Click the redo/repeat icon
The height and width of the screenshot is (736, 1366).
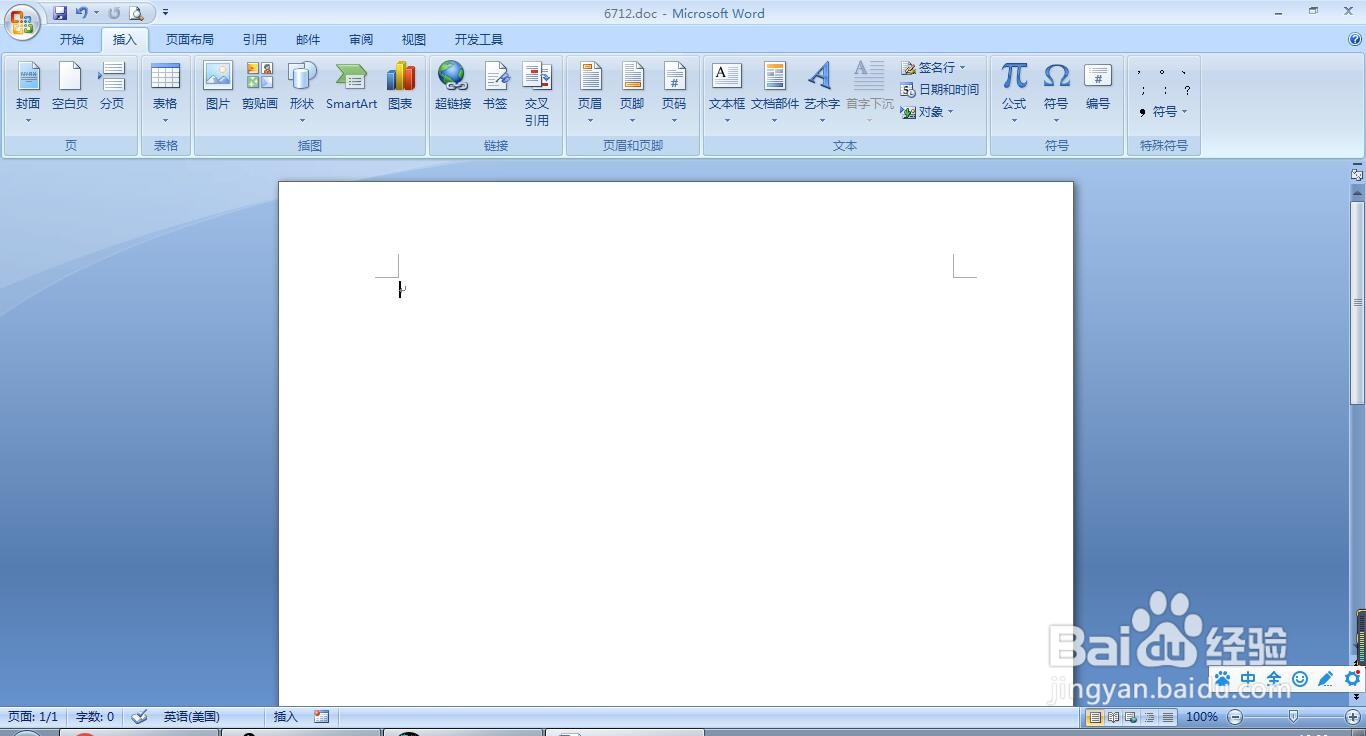coord(114,13)
